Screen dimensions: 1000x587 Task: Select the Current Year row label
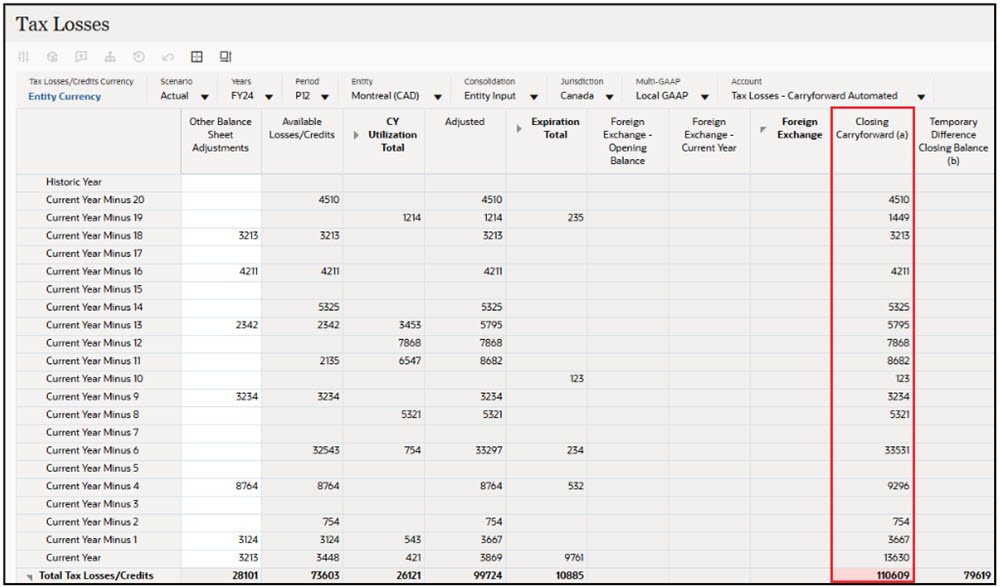pos(73,557)
